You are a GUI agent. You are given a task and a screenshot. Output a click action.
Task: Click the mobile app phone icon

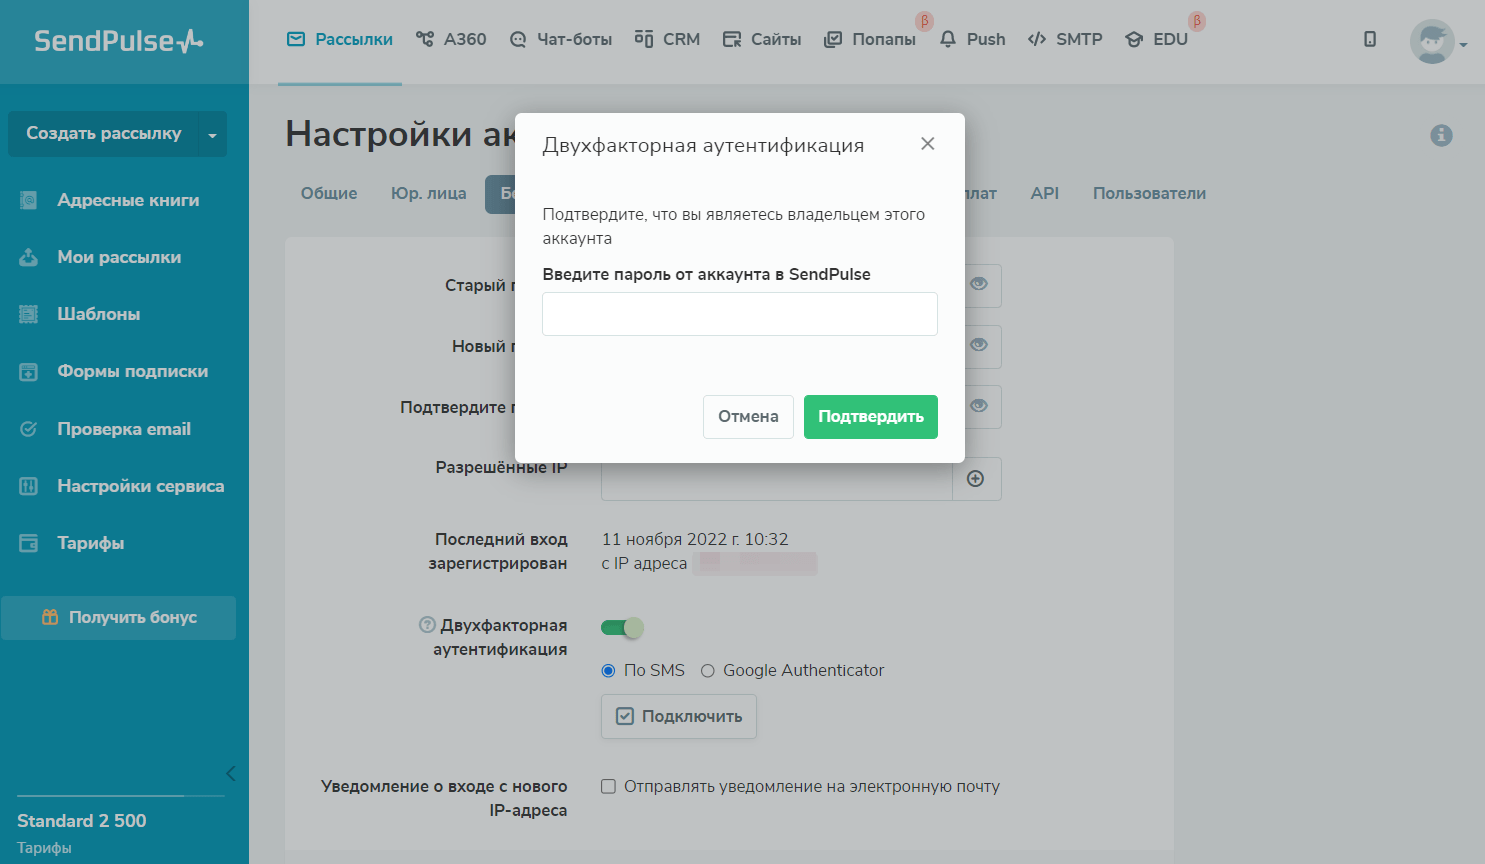[1369, 39]
